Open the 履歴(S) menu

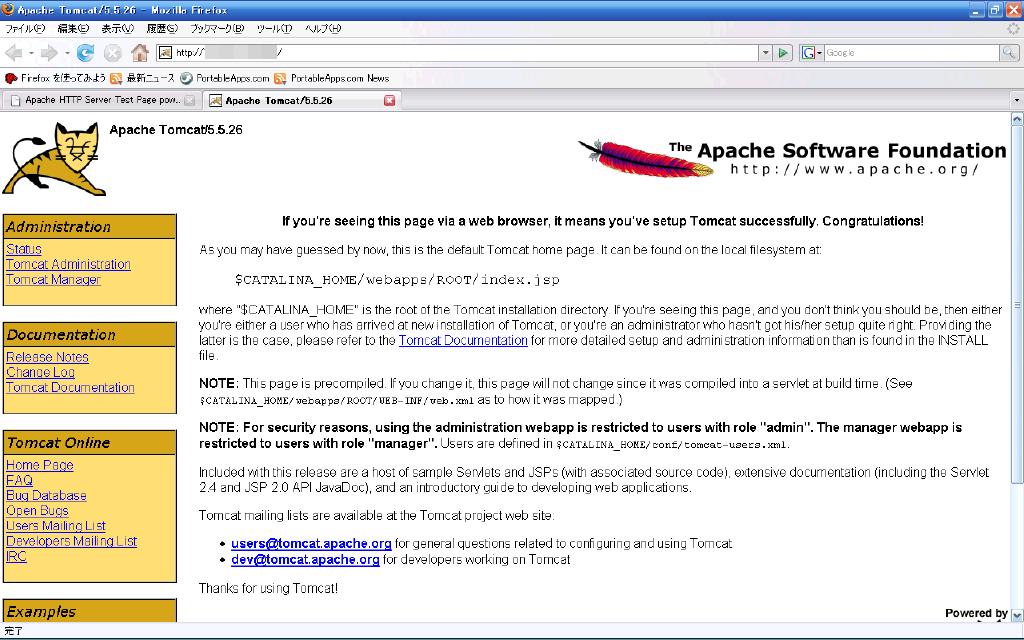161,29
